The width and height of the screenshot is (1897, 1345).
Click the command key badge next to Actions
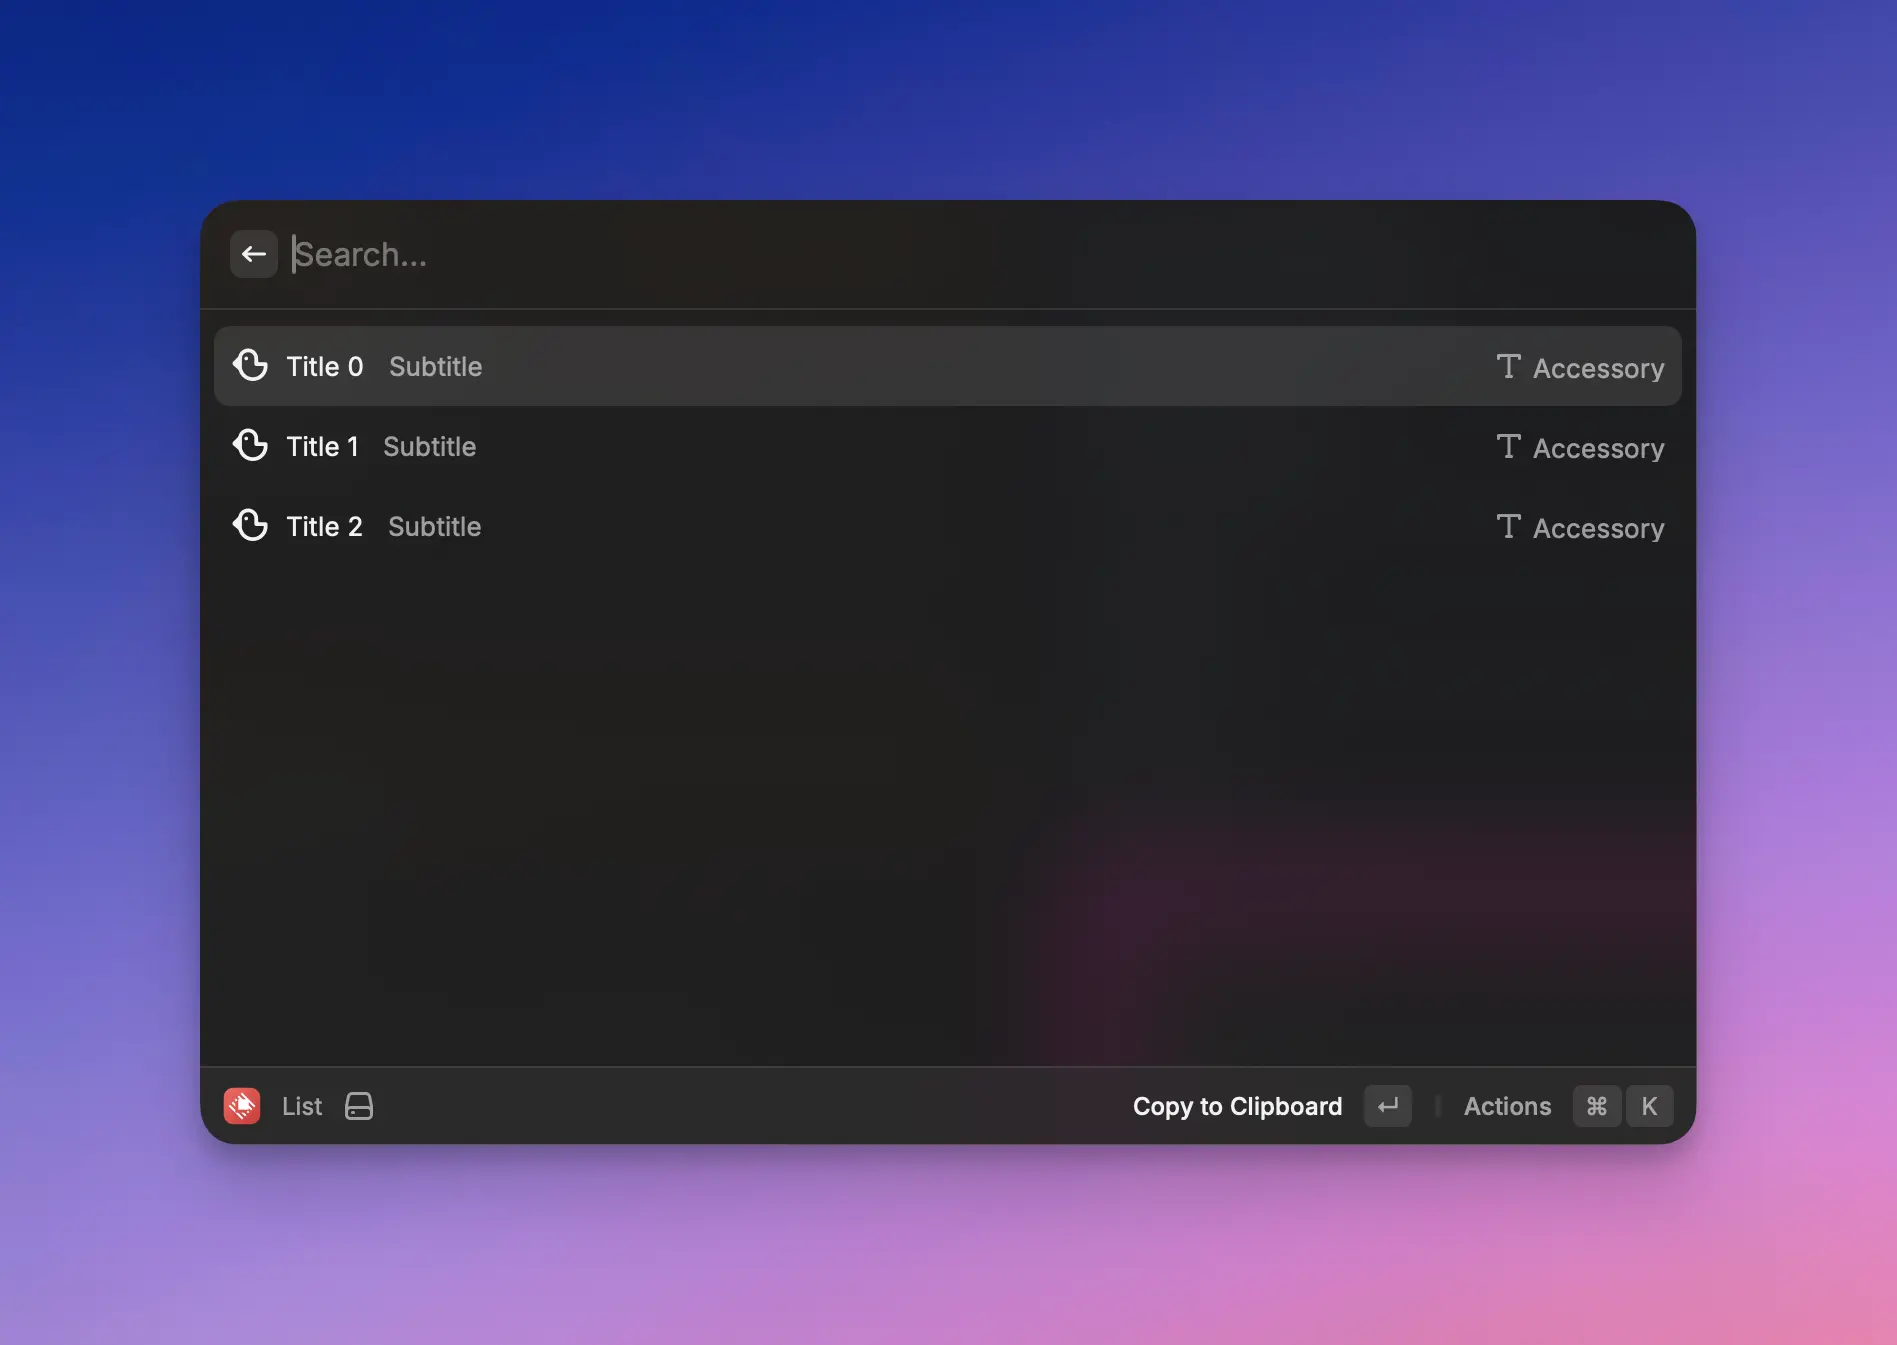[x=1596, y=1106]
